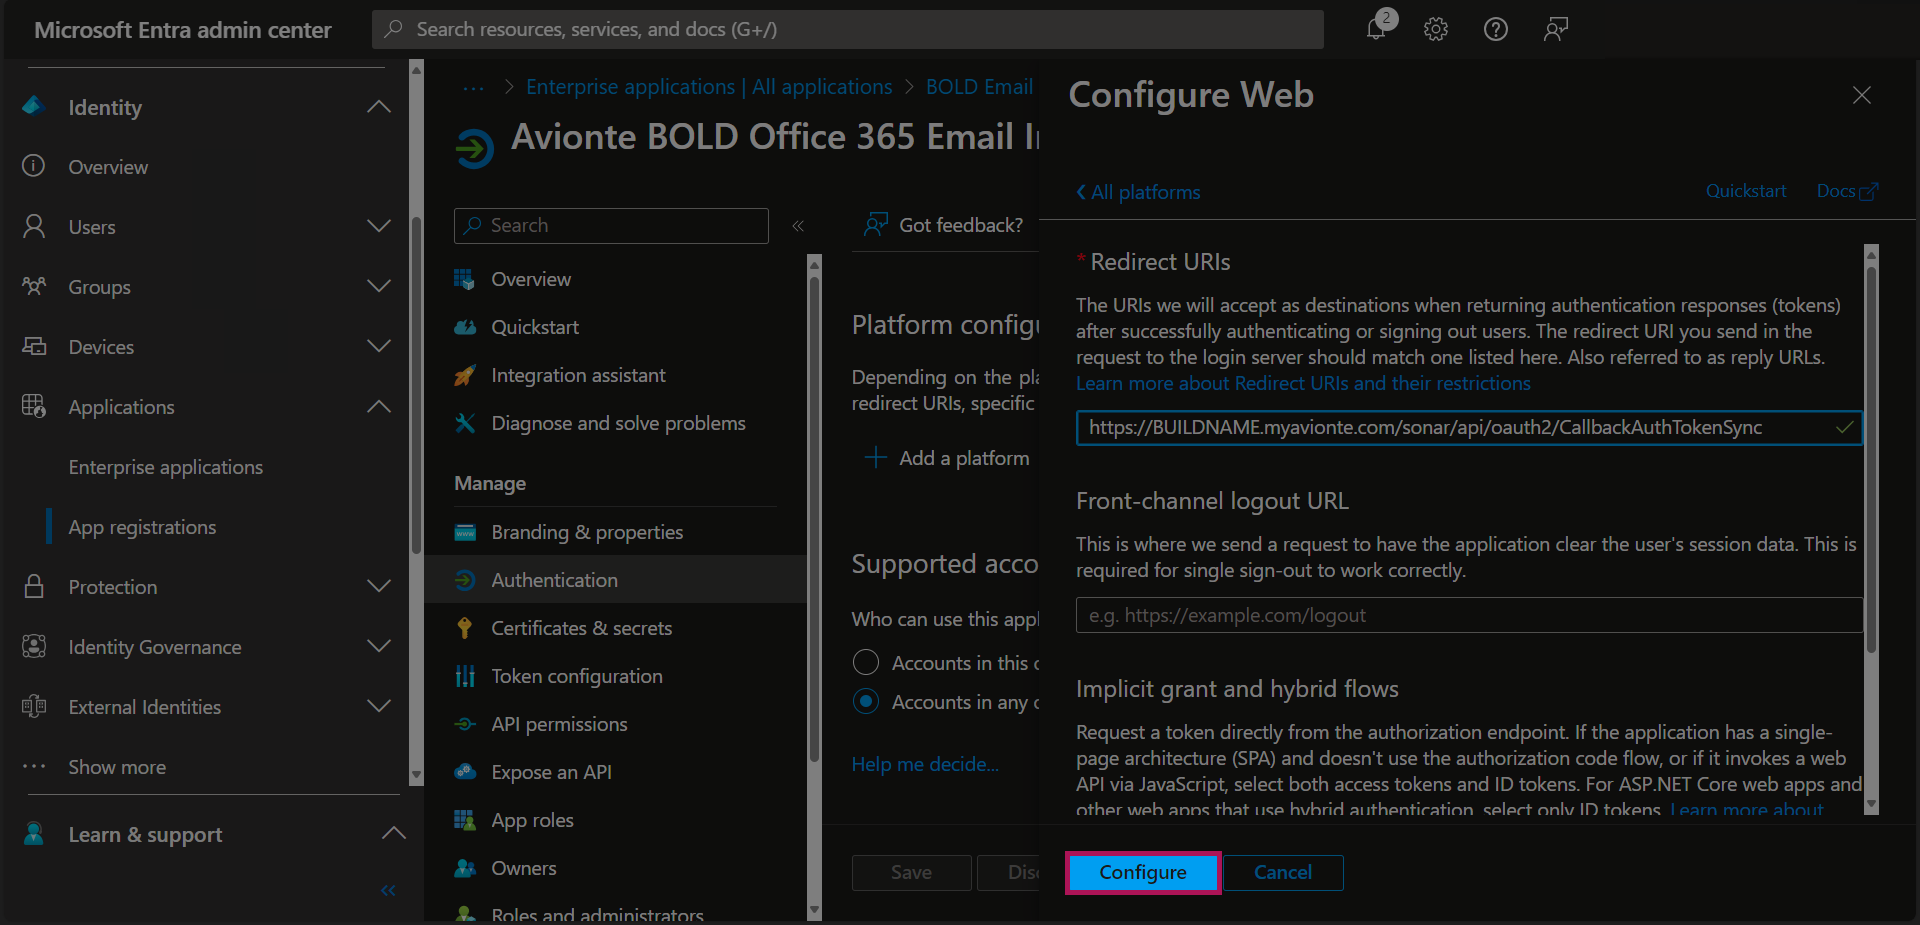Collapse the app menu with double-chevron icon
Image resolution: width=1920 pixels, height=925 pixels.
(798, 226)
